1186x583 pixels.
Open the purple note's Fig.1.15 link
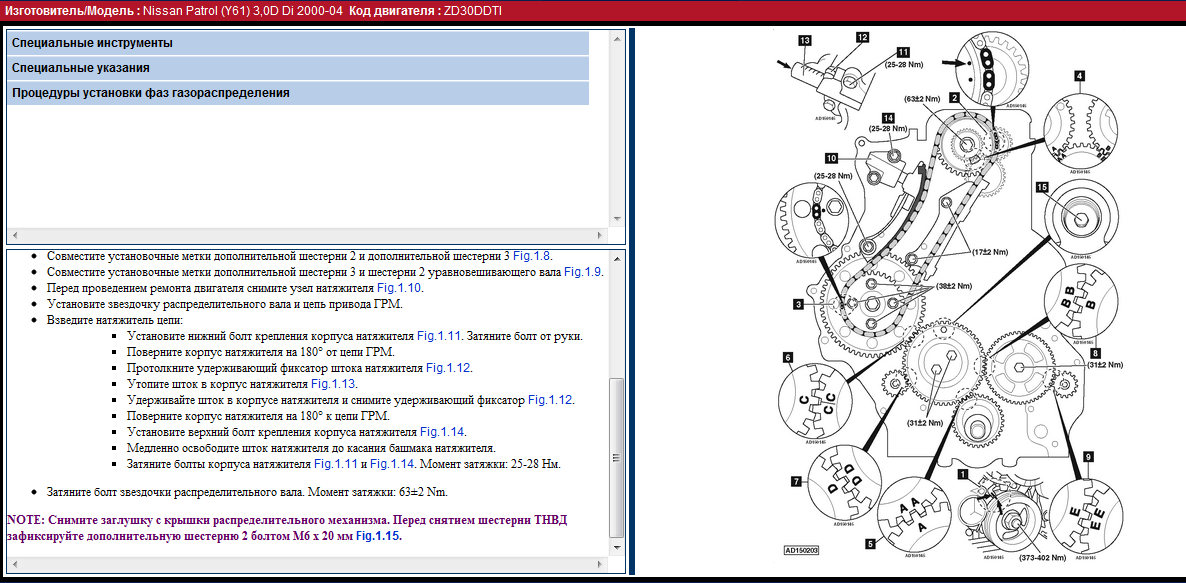(380, 537)
